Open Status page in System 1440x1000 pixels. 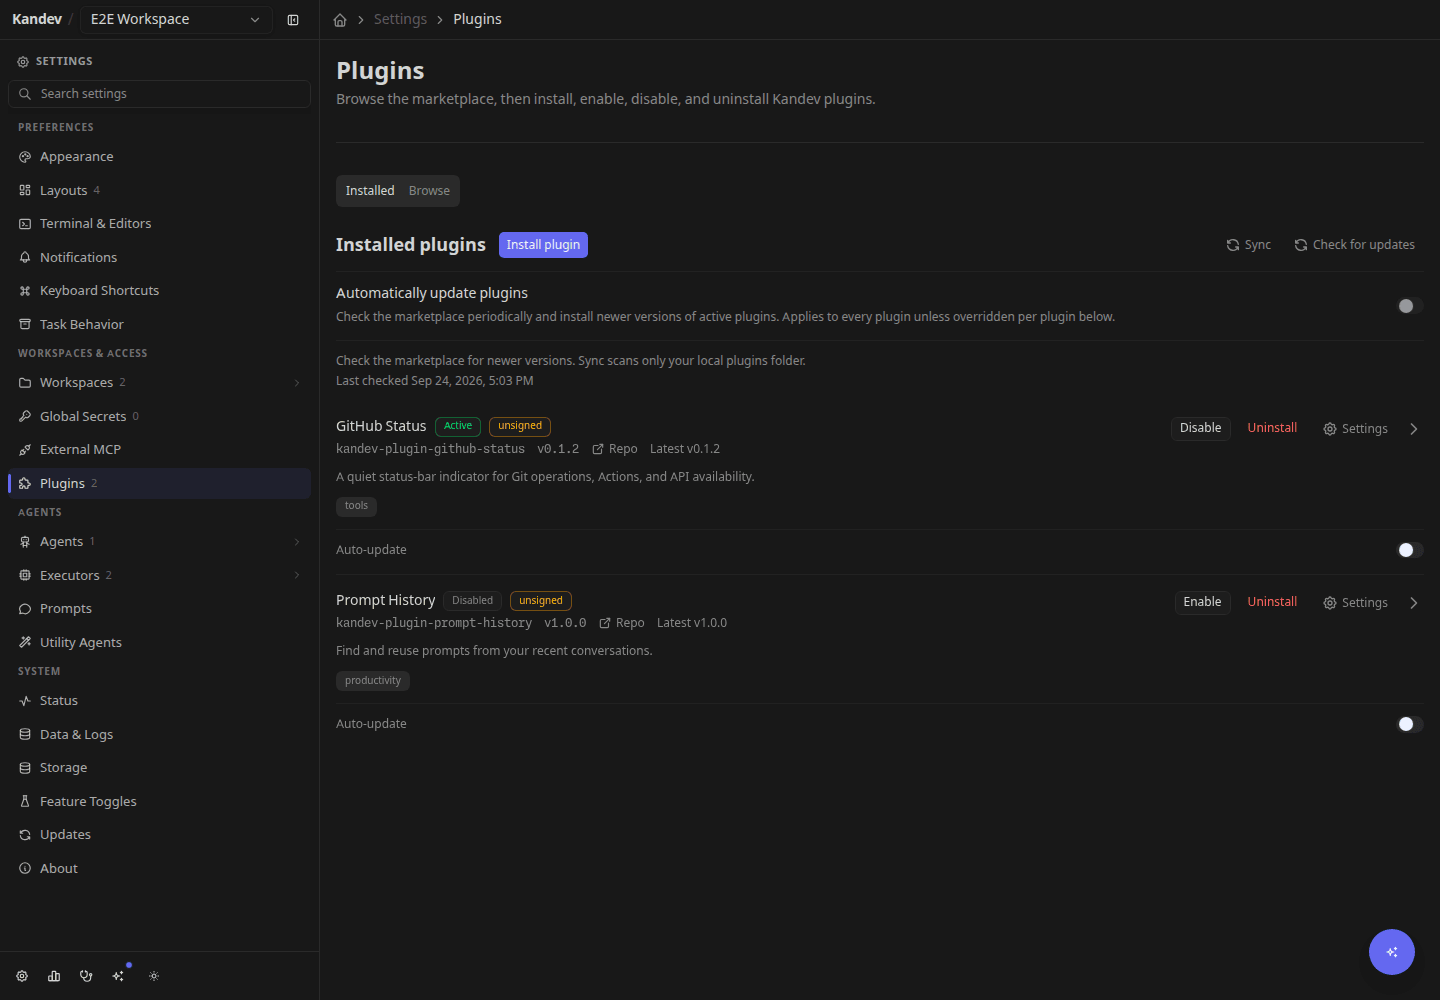coord(160,701)
